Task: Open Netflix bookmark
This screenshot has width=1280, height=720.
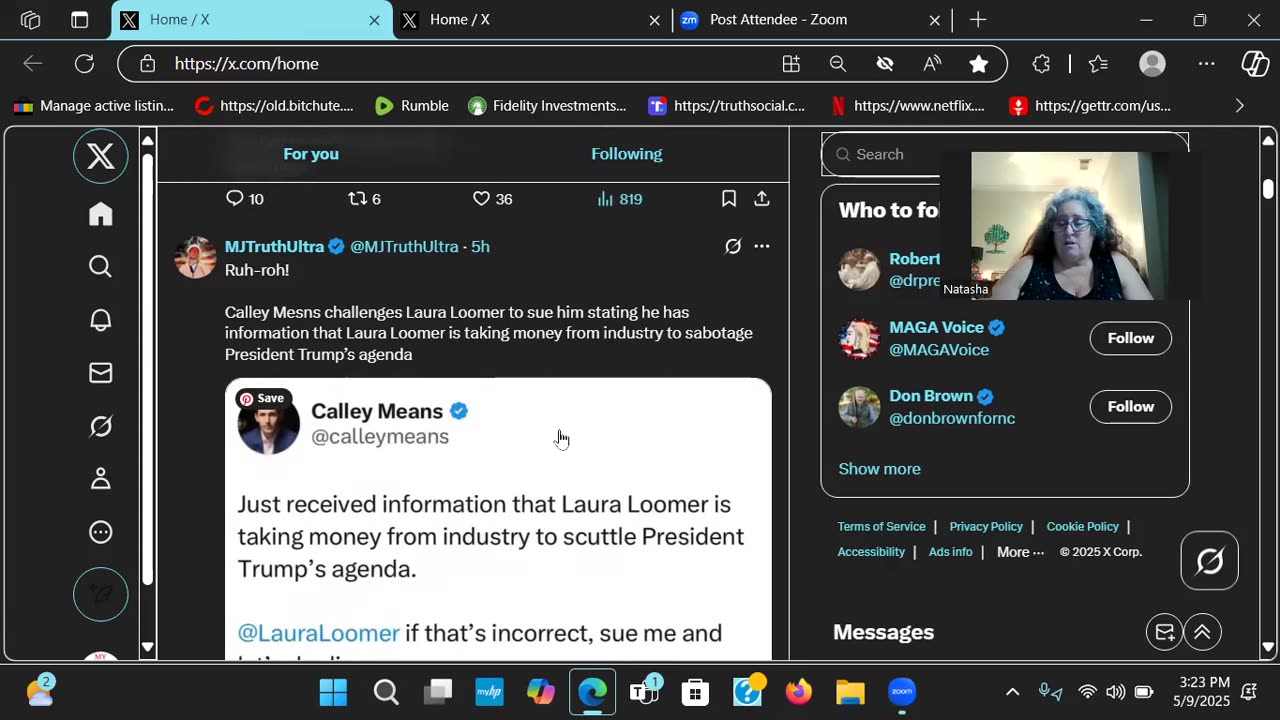Action: click(909, 106)
